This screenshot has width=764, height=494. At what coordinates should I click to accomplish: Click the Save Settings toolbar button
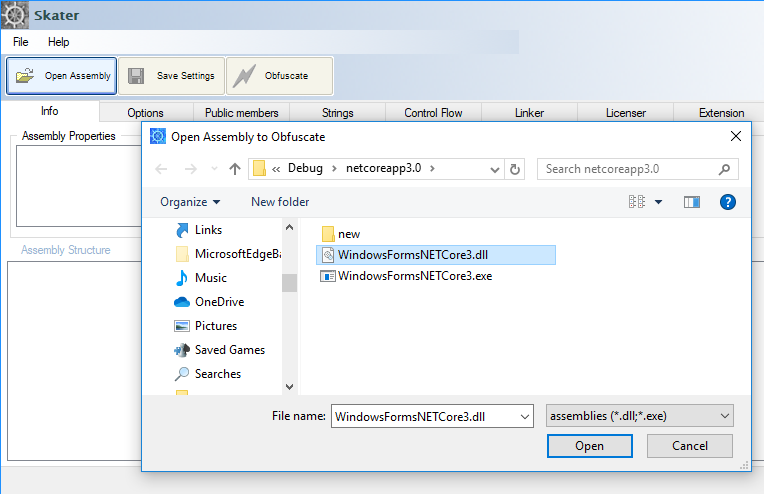172,76
